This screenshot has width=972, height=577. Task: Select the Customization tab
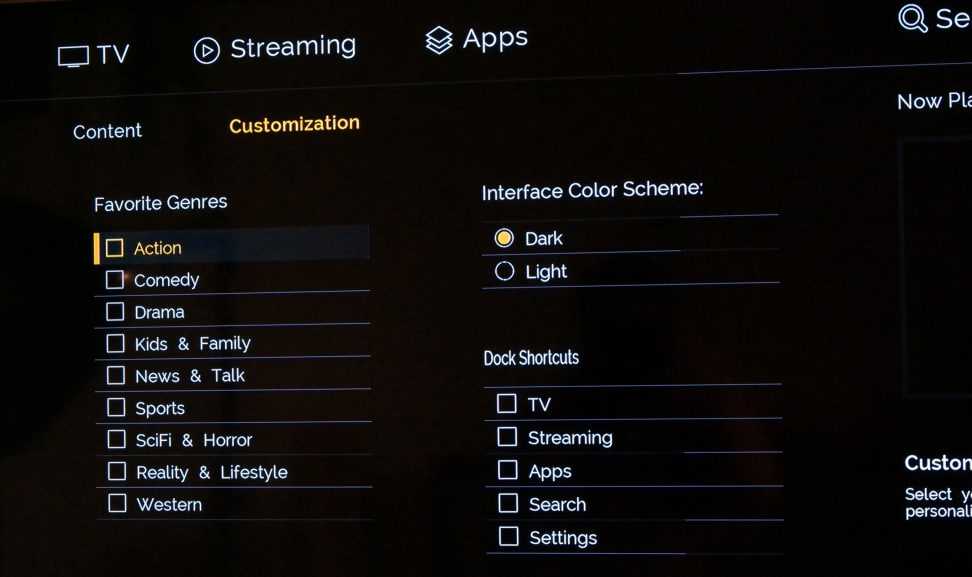tap(294, 124)
